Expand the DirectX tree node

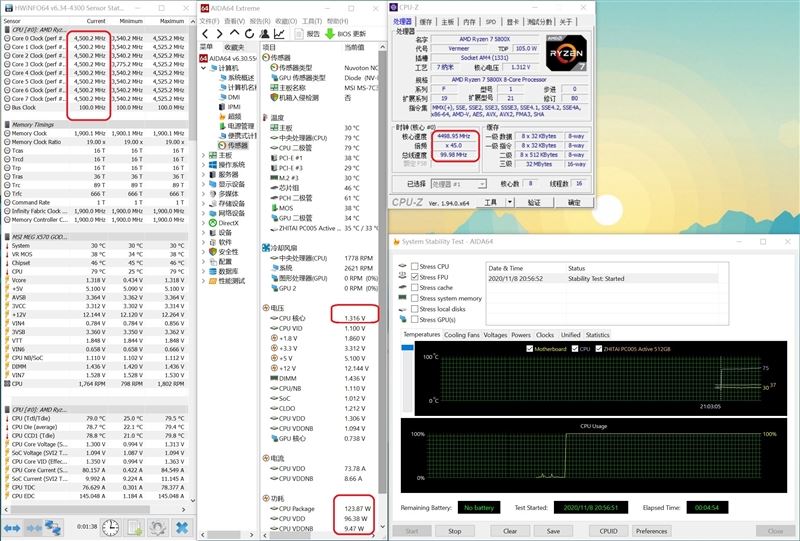[x=204, y=223]
